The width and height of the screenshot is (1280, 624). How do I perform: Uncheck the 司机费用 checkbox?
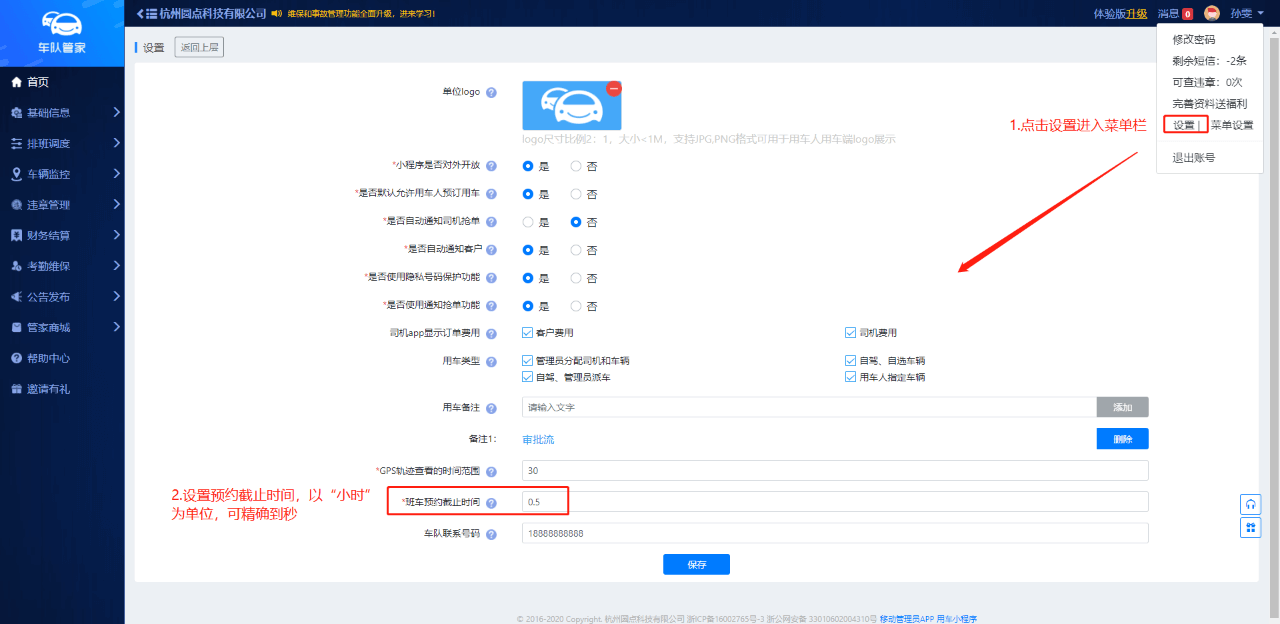click(851, 333)
